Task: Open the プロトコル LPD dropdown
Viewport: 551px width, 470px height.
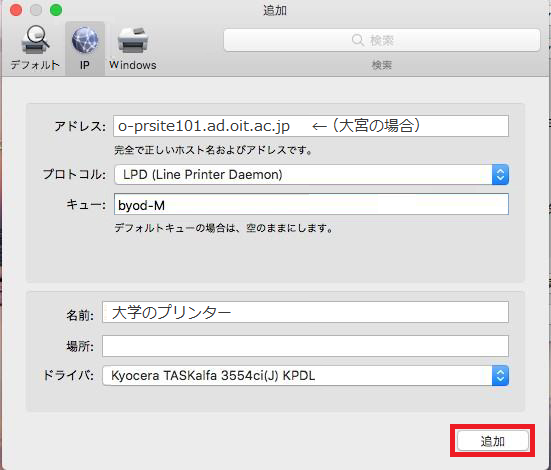Action: click(x=311, y=175)
